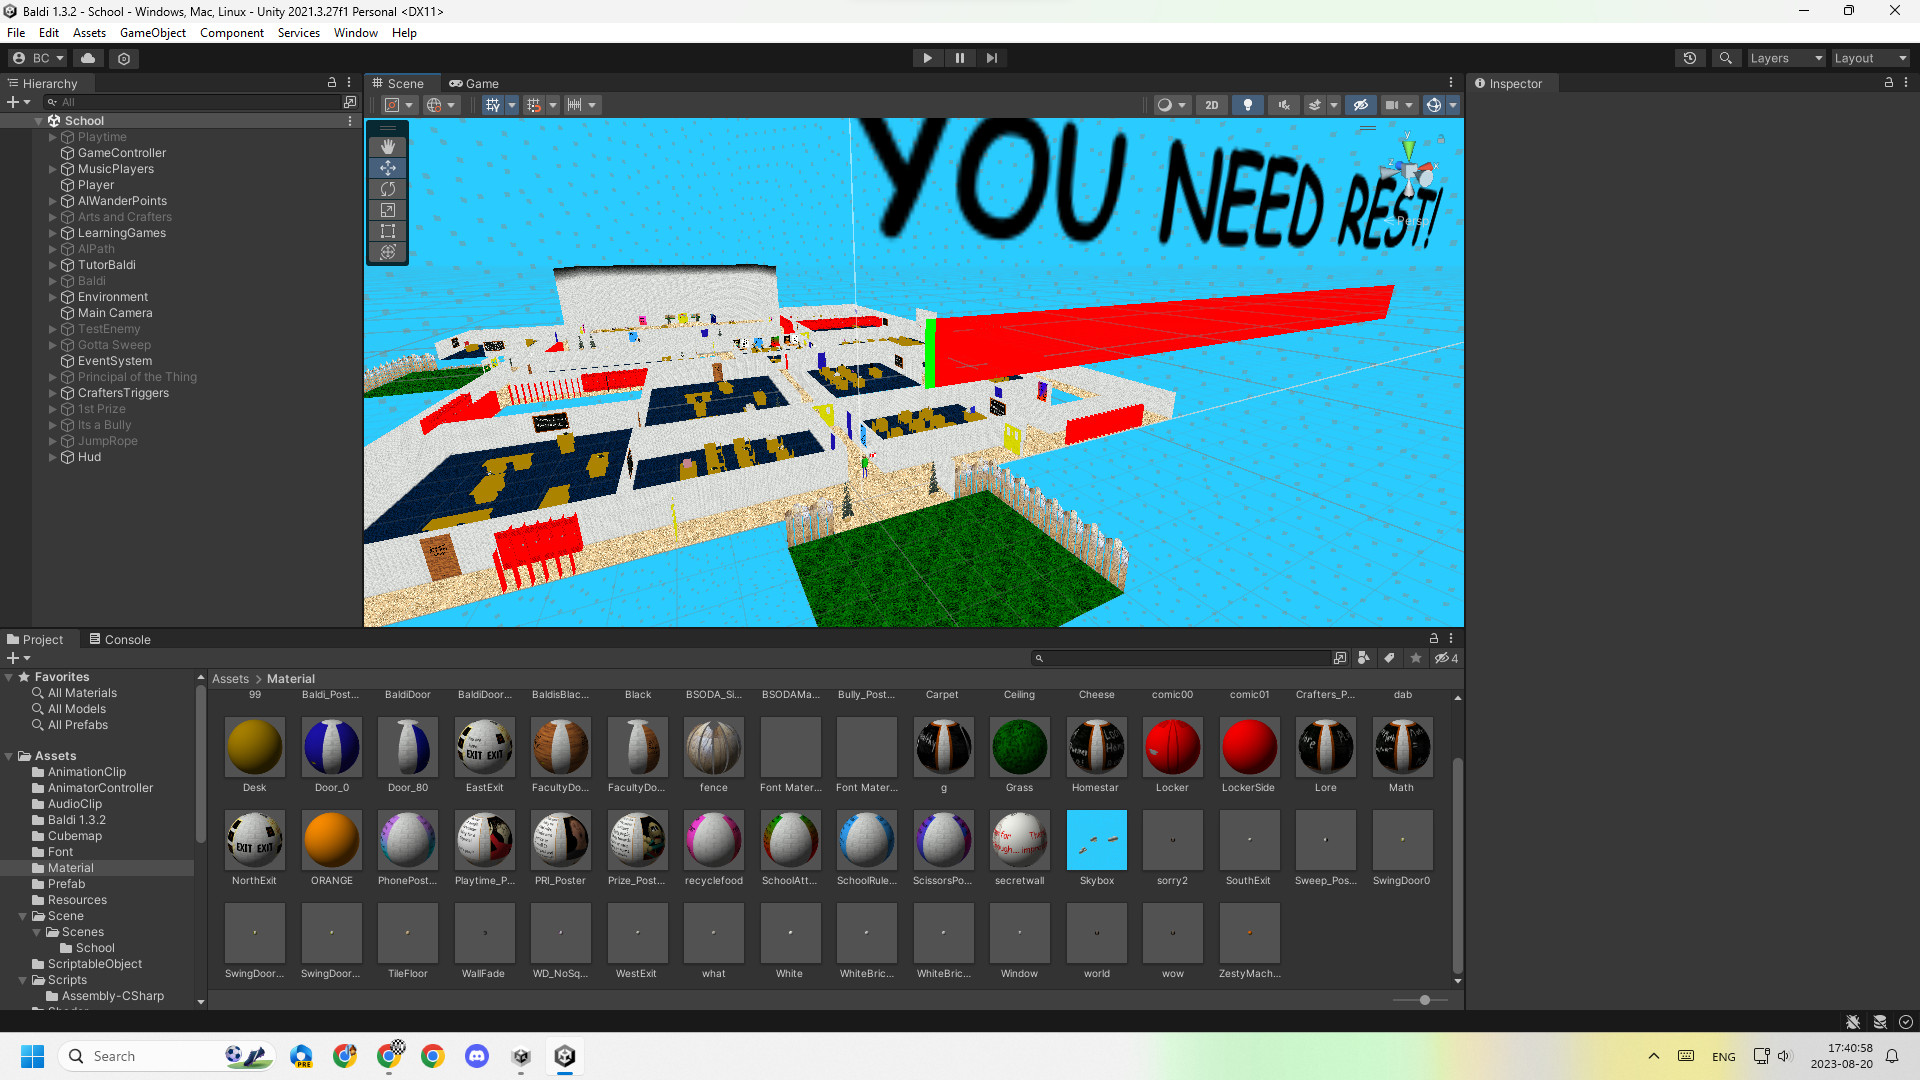Viewport: 1920px width, 1080px height.
Task: Expand the LearningGames hierarchy object
Action: click(x=53, y=233)
